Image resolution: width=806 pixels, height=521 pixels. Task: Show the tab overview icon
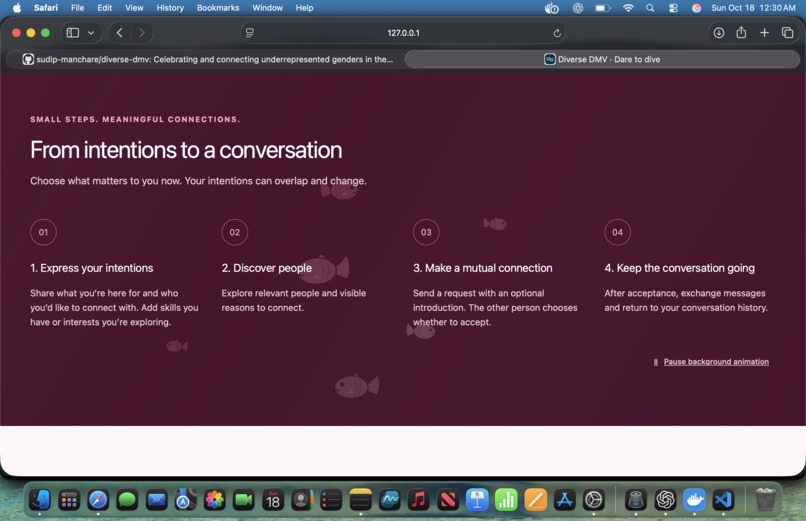[x=787, y=33]
